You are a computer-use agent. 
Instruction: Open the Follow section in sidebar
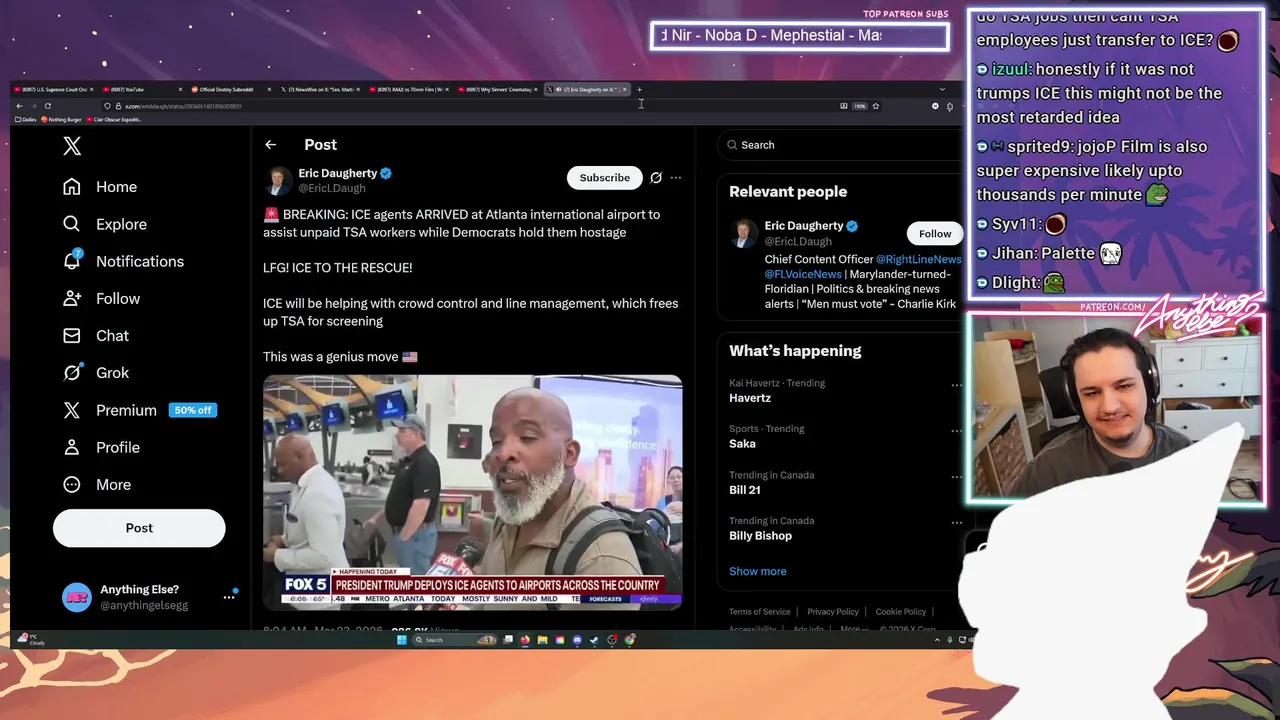[101, 298]
